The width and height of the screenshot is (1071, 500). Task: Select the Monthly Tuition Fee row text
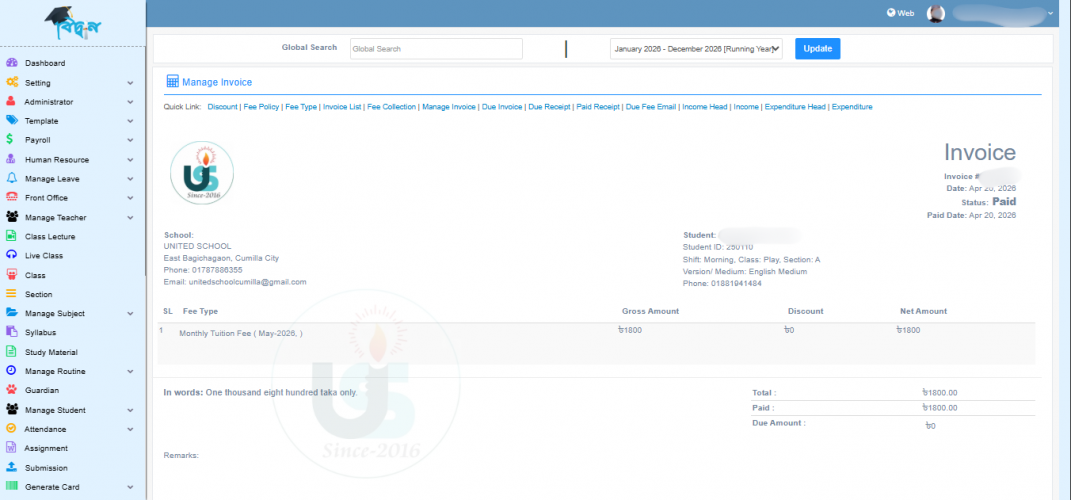pyautogui.click(x=240, y=333)
